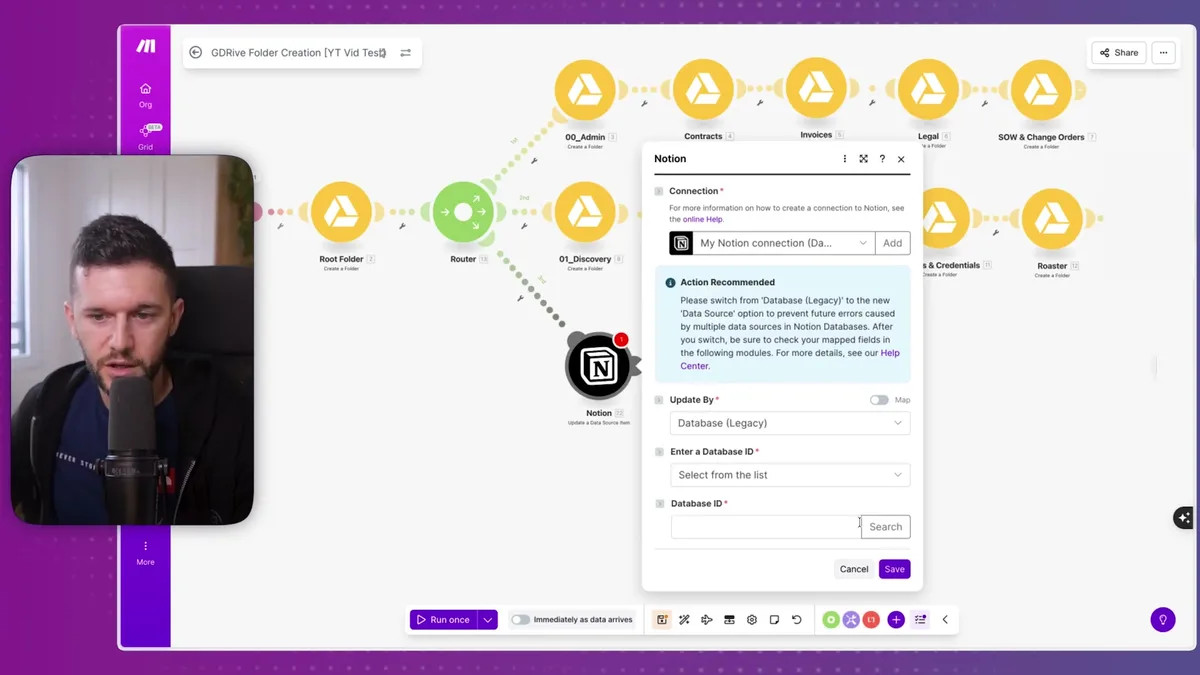1200x675 pixels.
Task: Open the Org section in the left sidebar
Action: 144,93
